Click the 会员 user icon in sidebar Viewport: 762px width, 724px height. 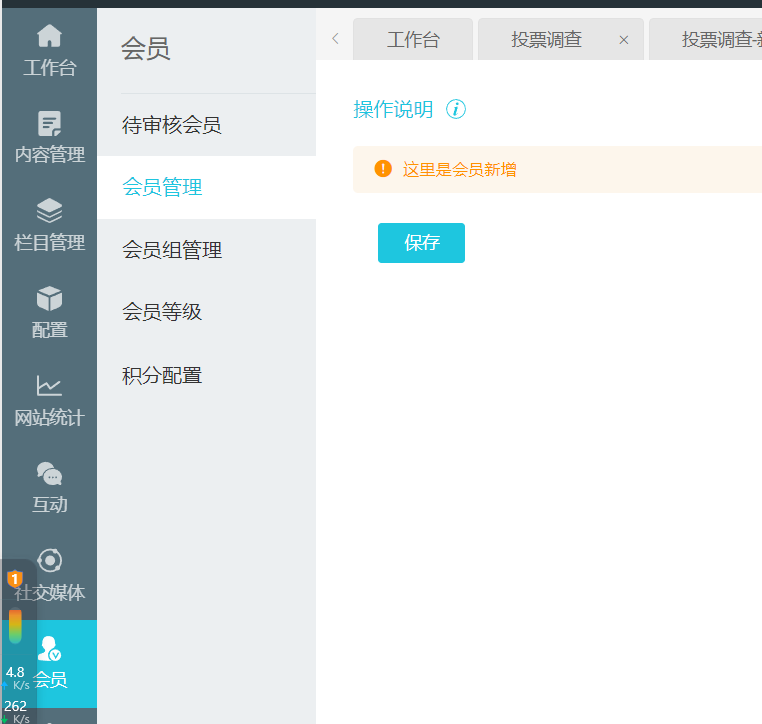(49, 648)
